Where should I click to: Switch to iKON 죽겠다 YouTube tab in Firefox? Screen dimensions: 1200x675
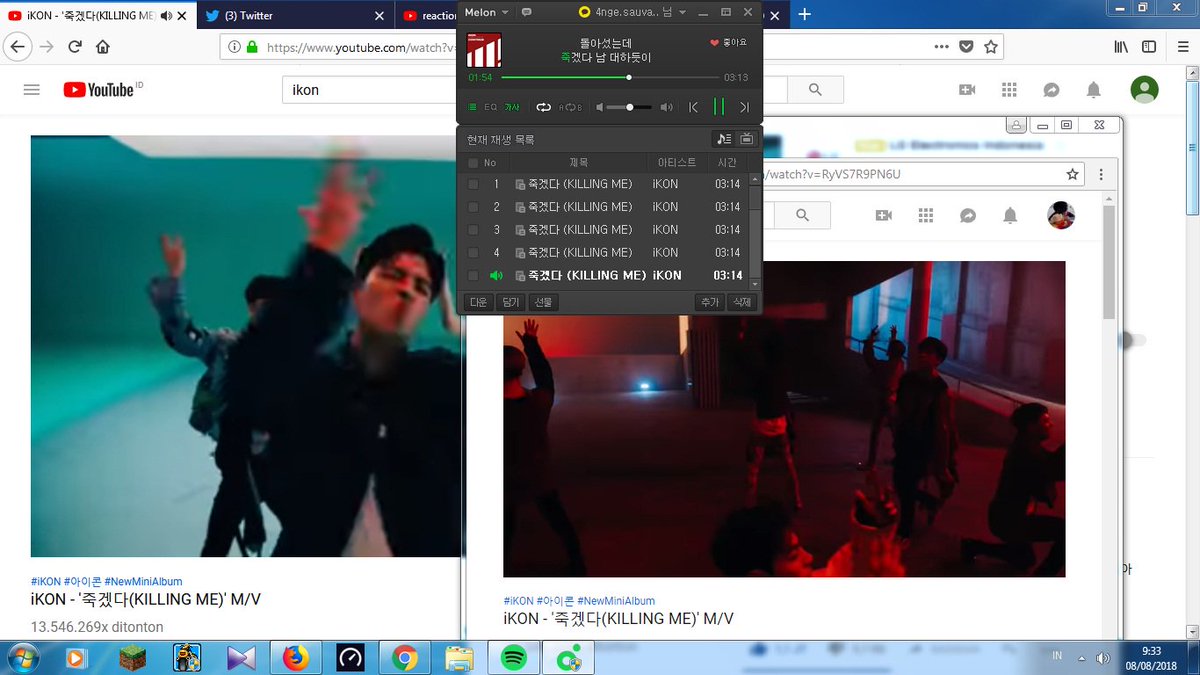click(97, 15)
